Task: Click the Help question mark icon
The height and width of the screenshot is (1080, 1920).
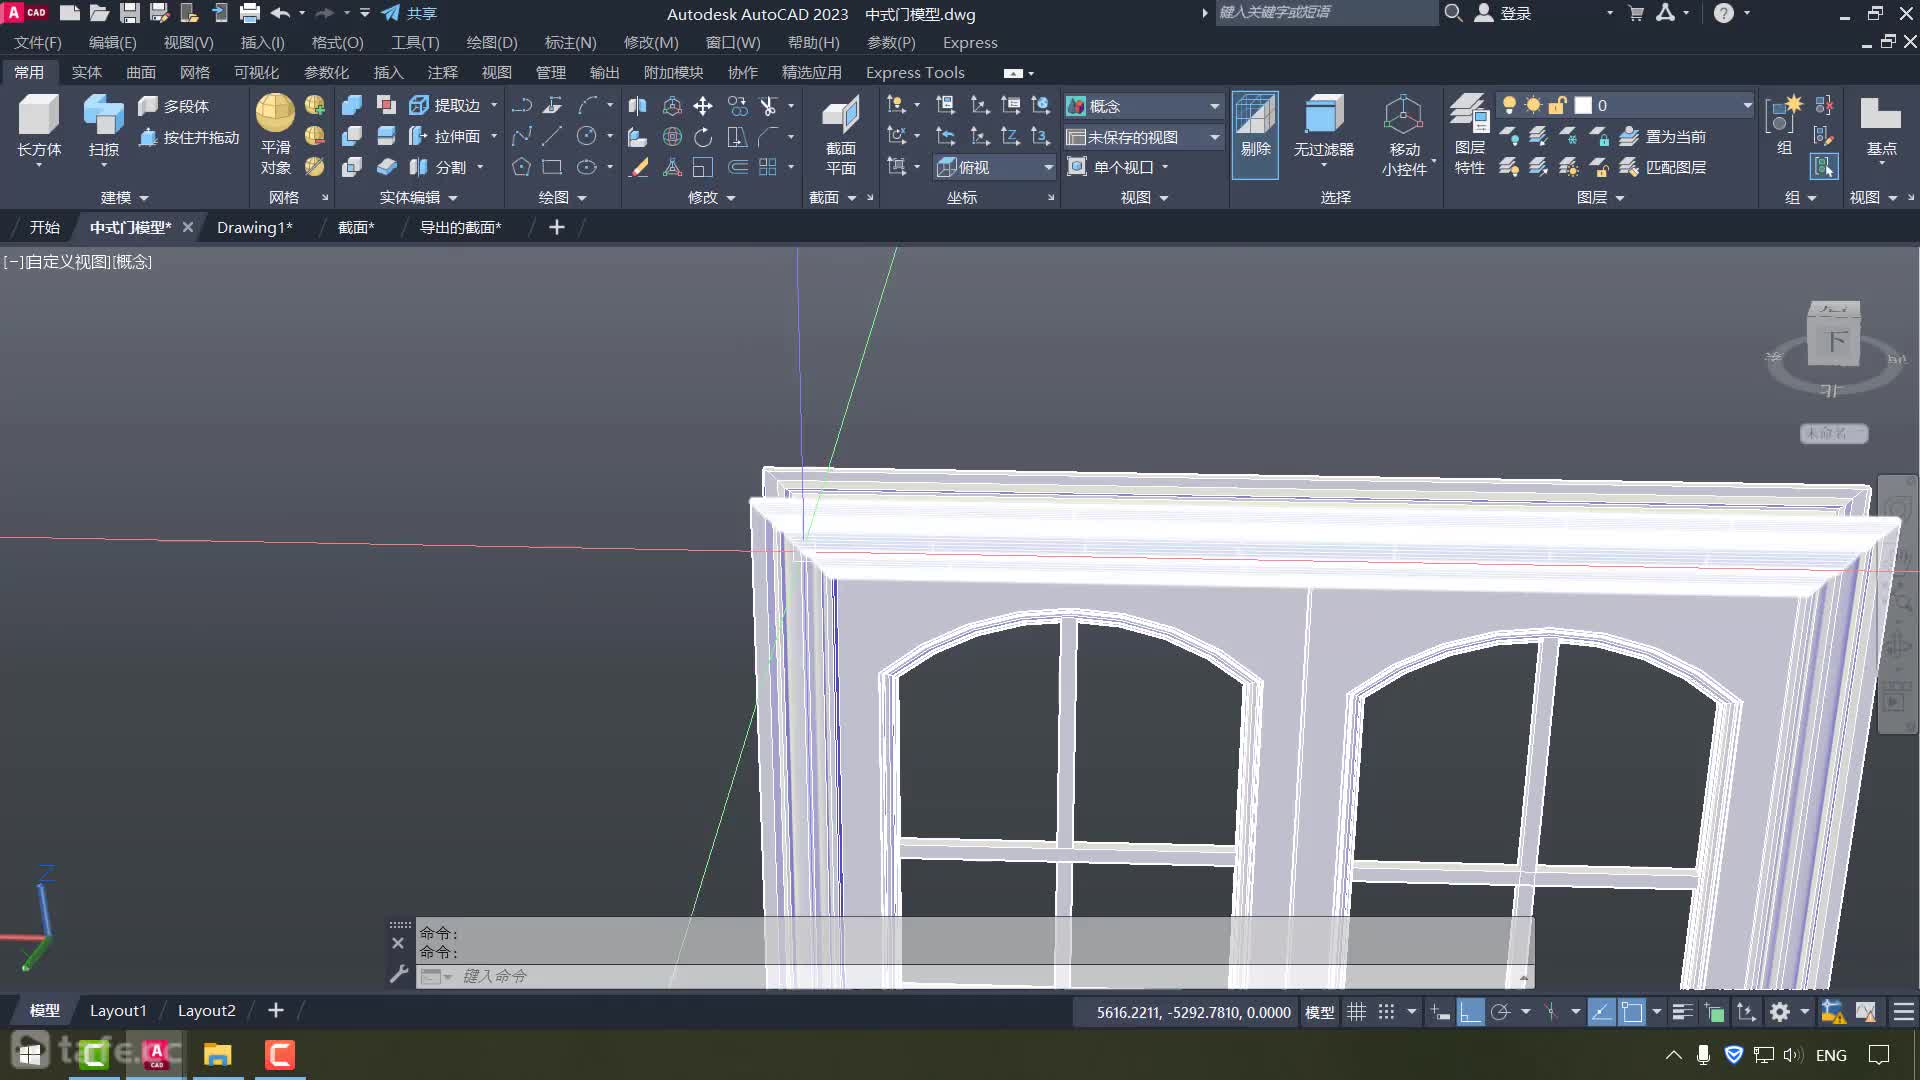Action: point(1723,13)
